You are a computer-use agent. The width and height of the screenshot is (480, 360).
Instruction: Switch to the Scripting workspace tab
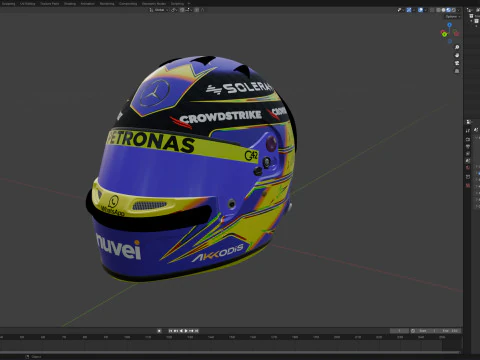[177, 4]
